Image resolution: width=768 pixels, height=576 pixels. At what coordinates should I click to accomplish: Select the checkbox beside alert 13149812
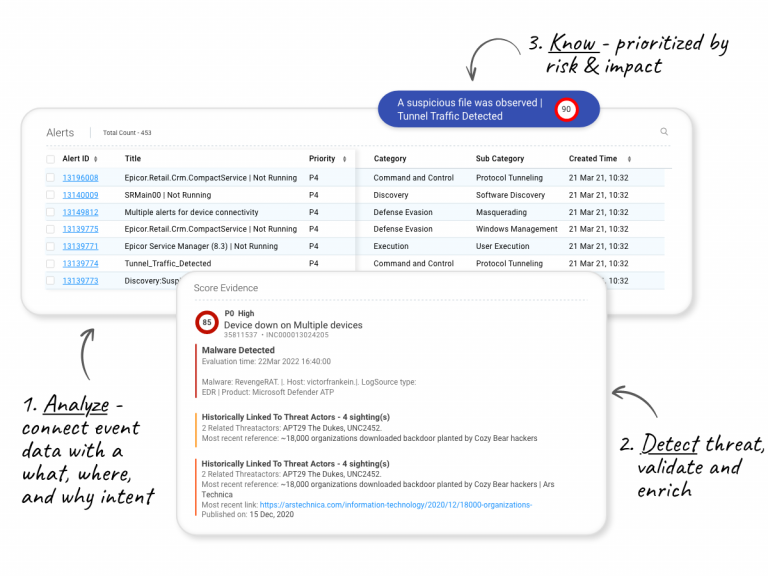pyautogui.click(x=51, y=212)
